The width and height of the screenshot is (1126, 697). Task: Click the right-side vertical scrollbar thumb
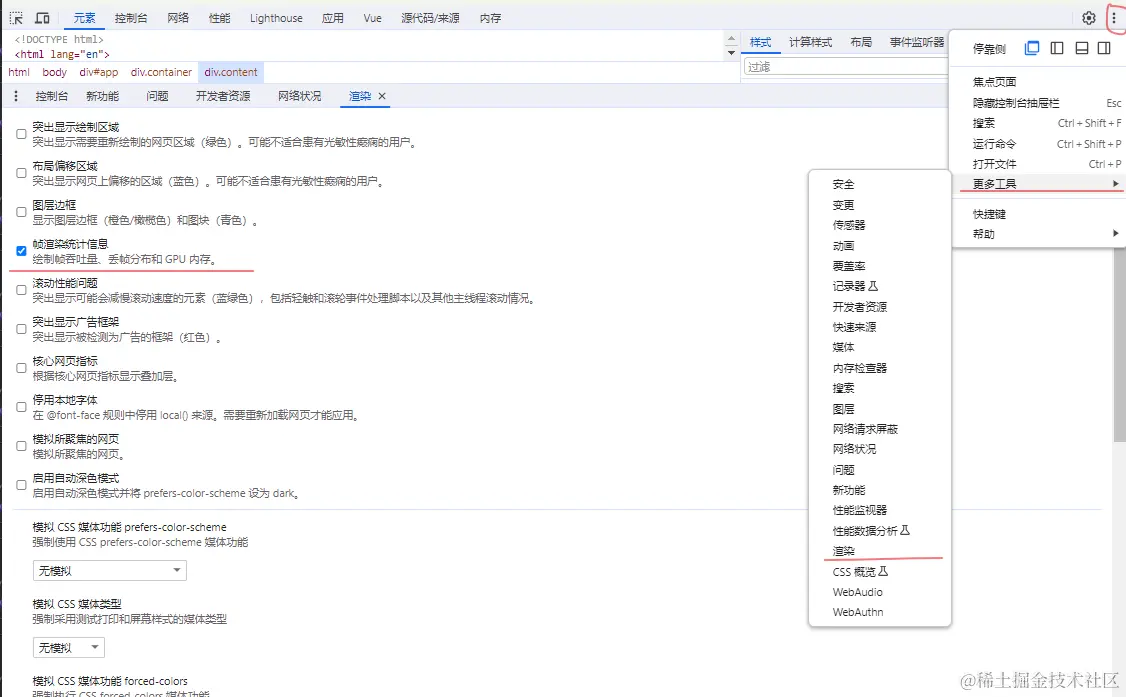(1120, 345)
